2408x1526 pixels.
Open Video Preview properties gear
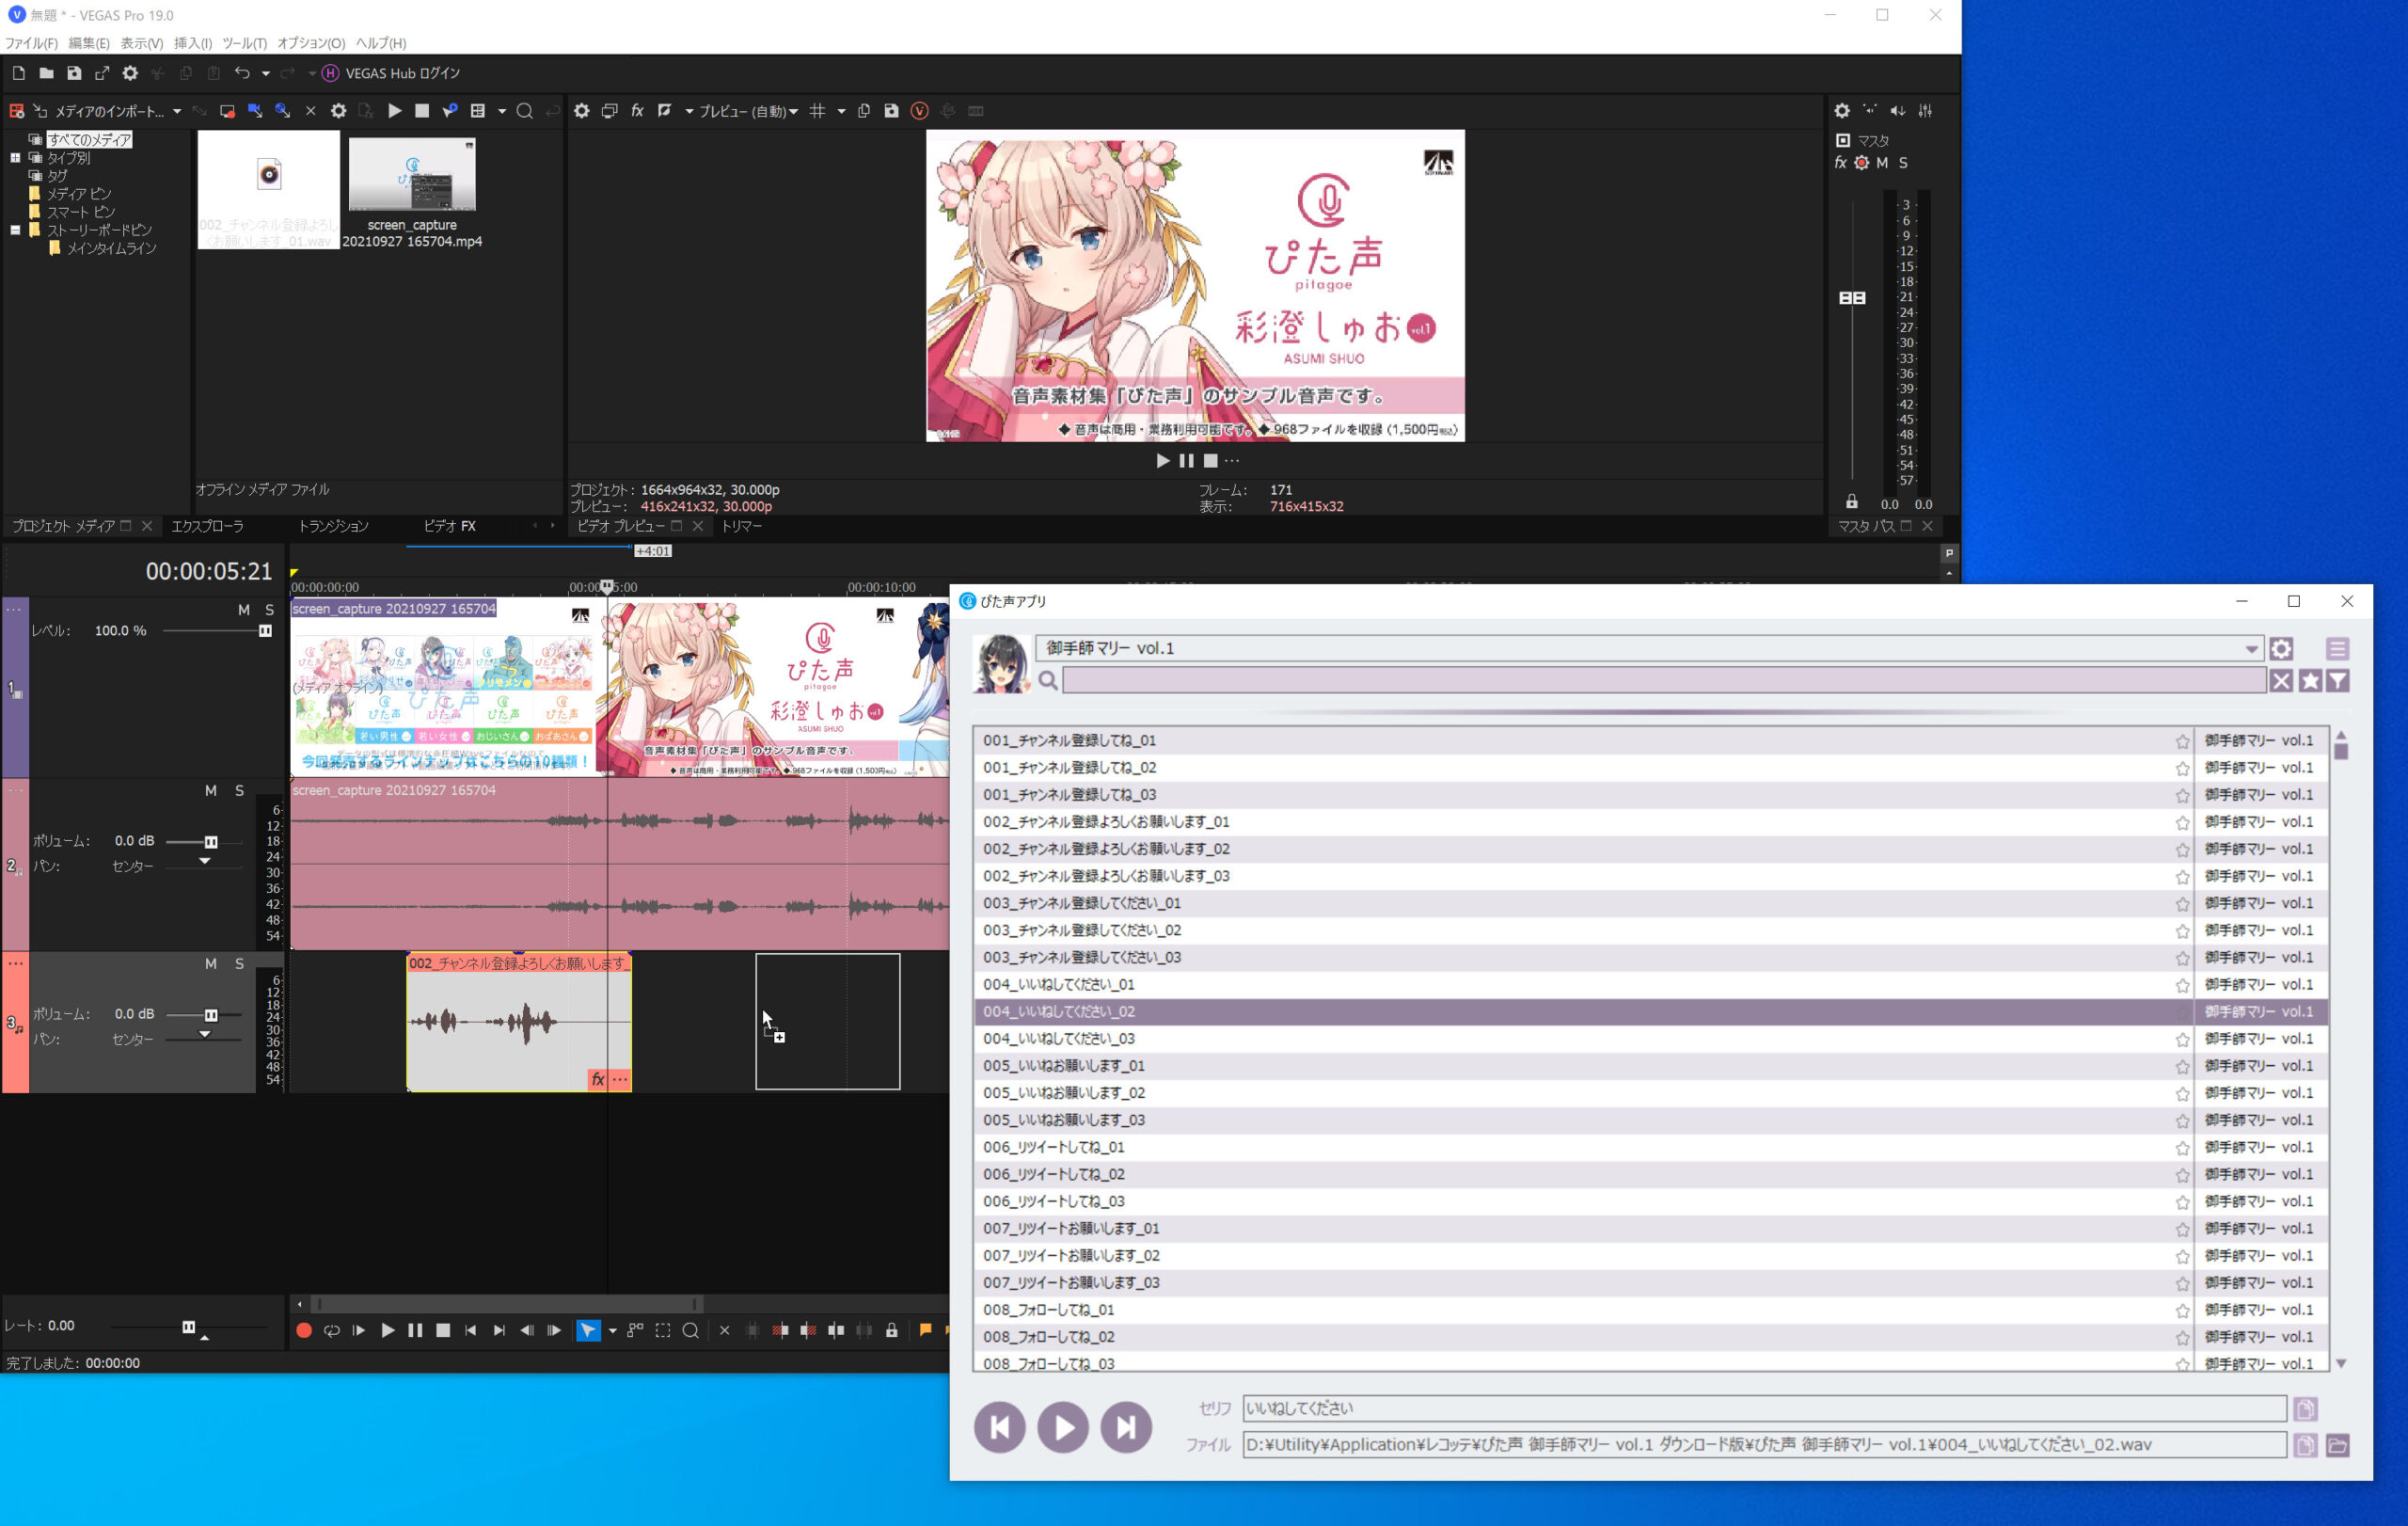point(581,111)
